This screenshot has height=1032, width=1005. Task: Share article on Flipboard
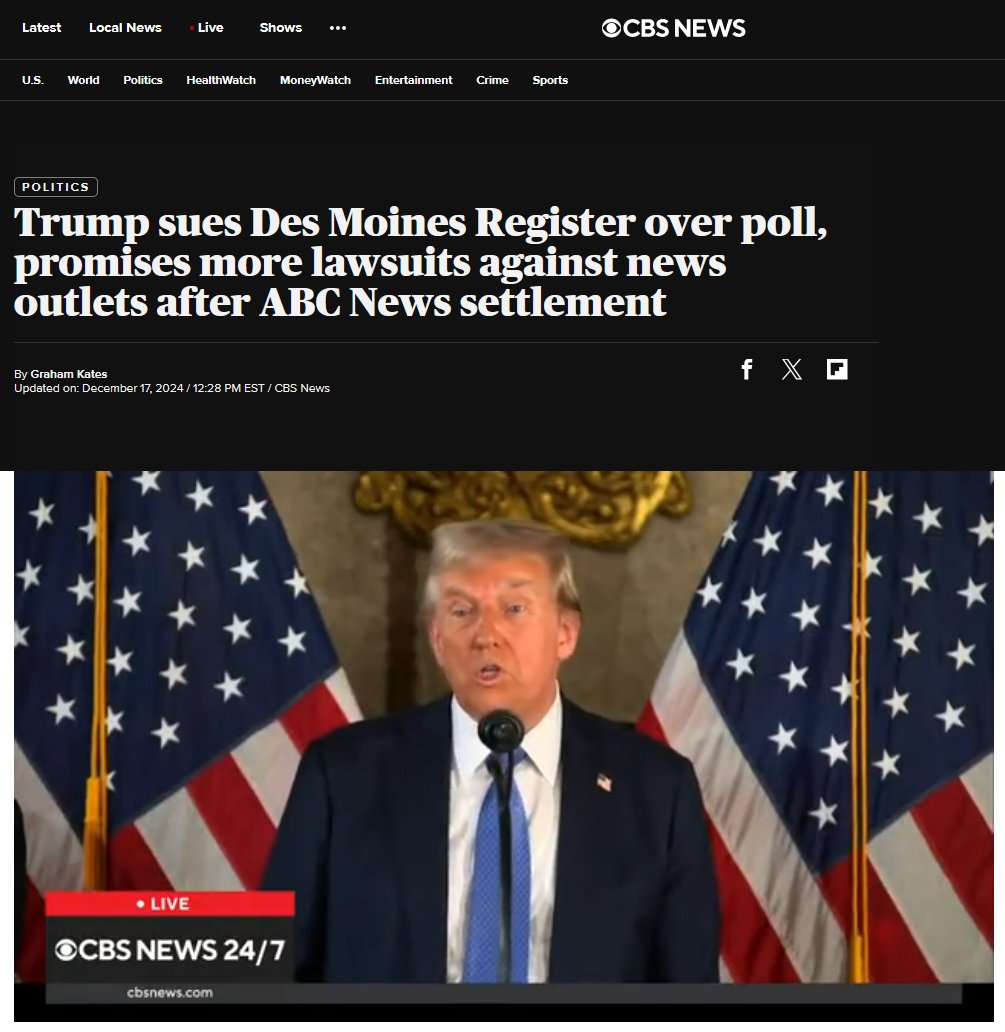(837, 369)
